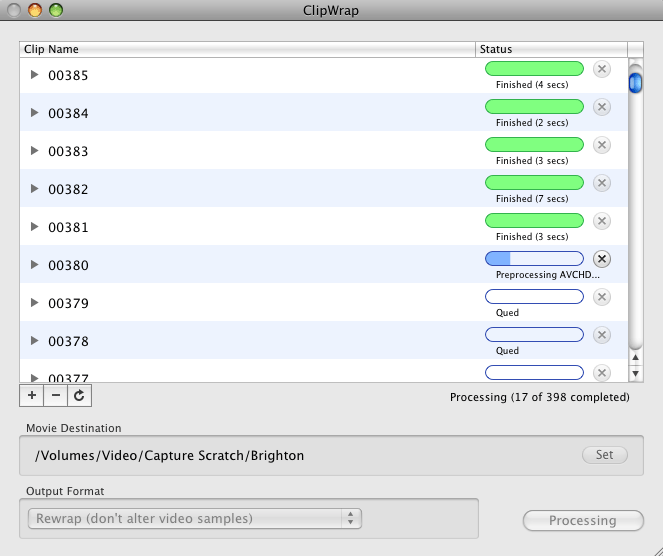
Task: Select the clip name 00385
Action: [x=68, y=76]
